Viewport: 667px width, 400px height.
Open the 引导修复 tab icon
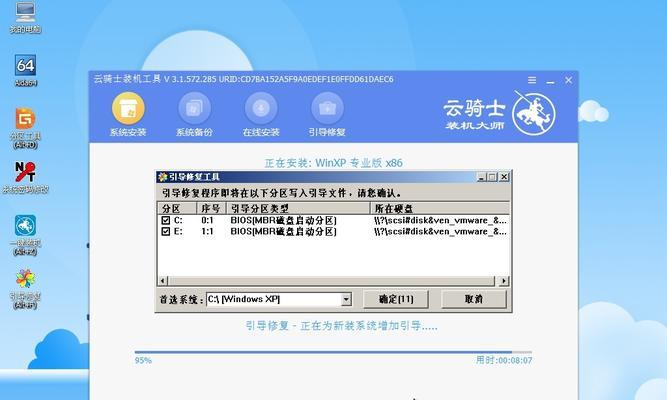tap(327, 109)
